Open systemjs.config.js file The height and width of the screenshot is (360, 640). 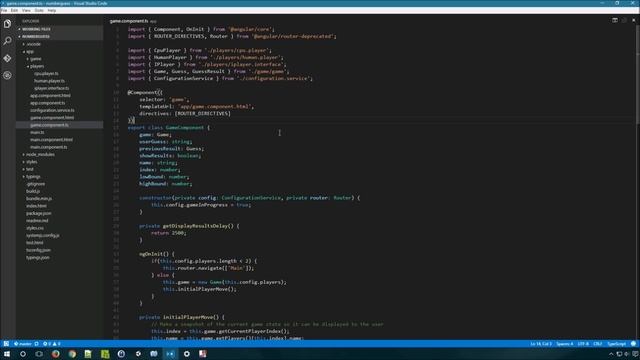43,235
